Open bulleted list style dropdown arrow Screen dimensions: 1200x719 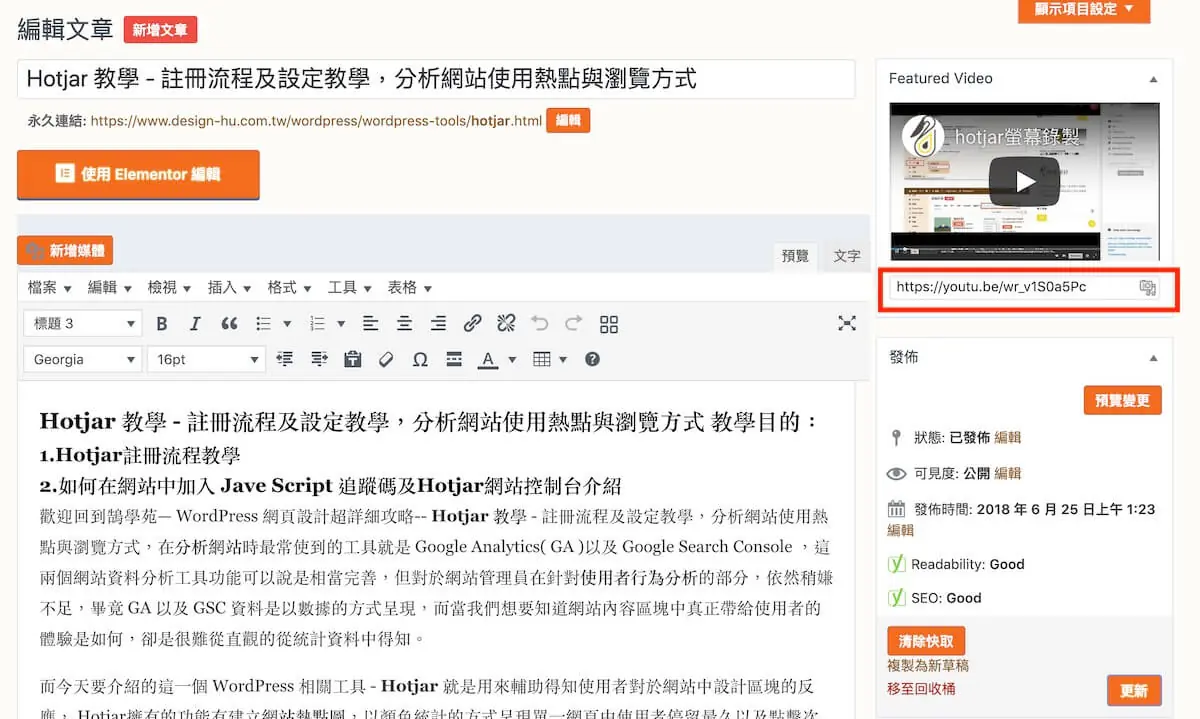[287, 324]
